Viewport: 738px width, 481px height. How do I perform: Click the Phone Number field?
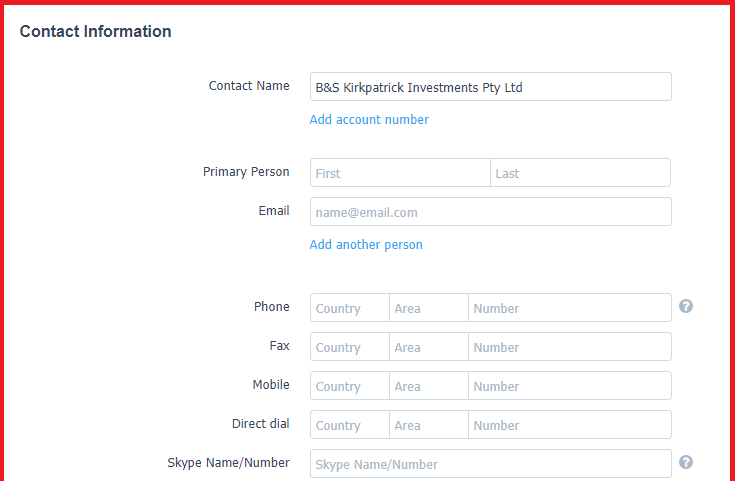coord(570,308)
